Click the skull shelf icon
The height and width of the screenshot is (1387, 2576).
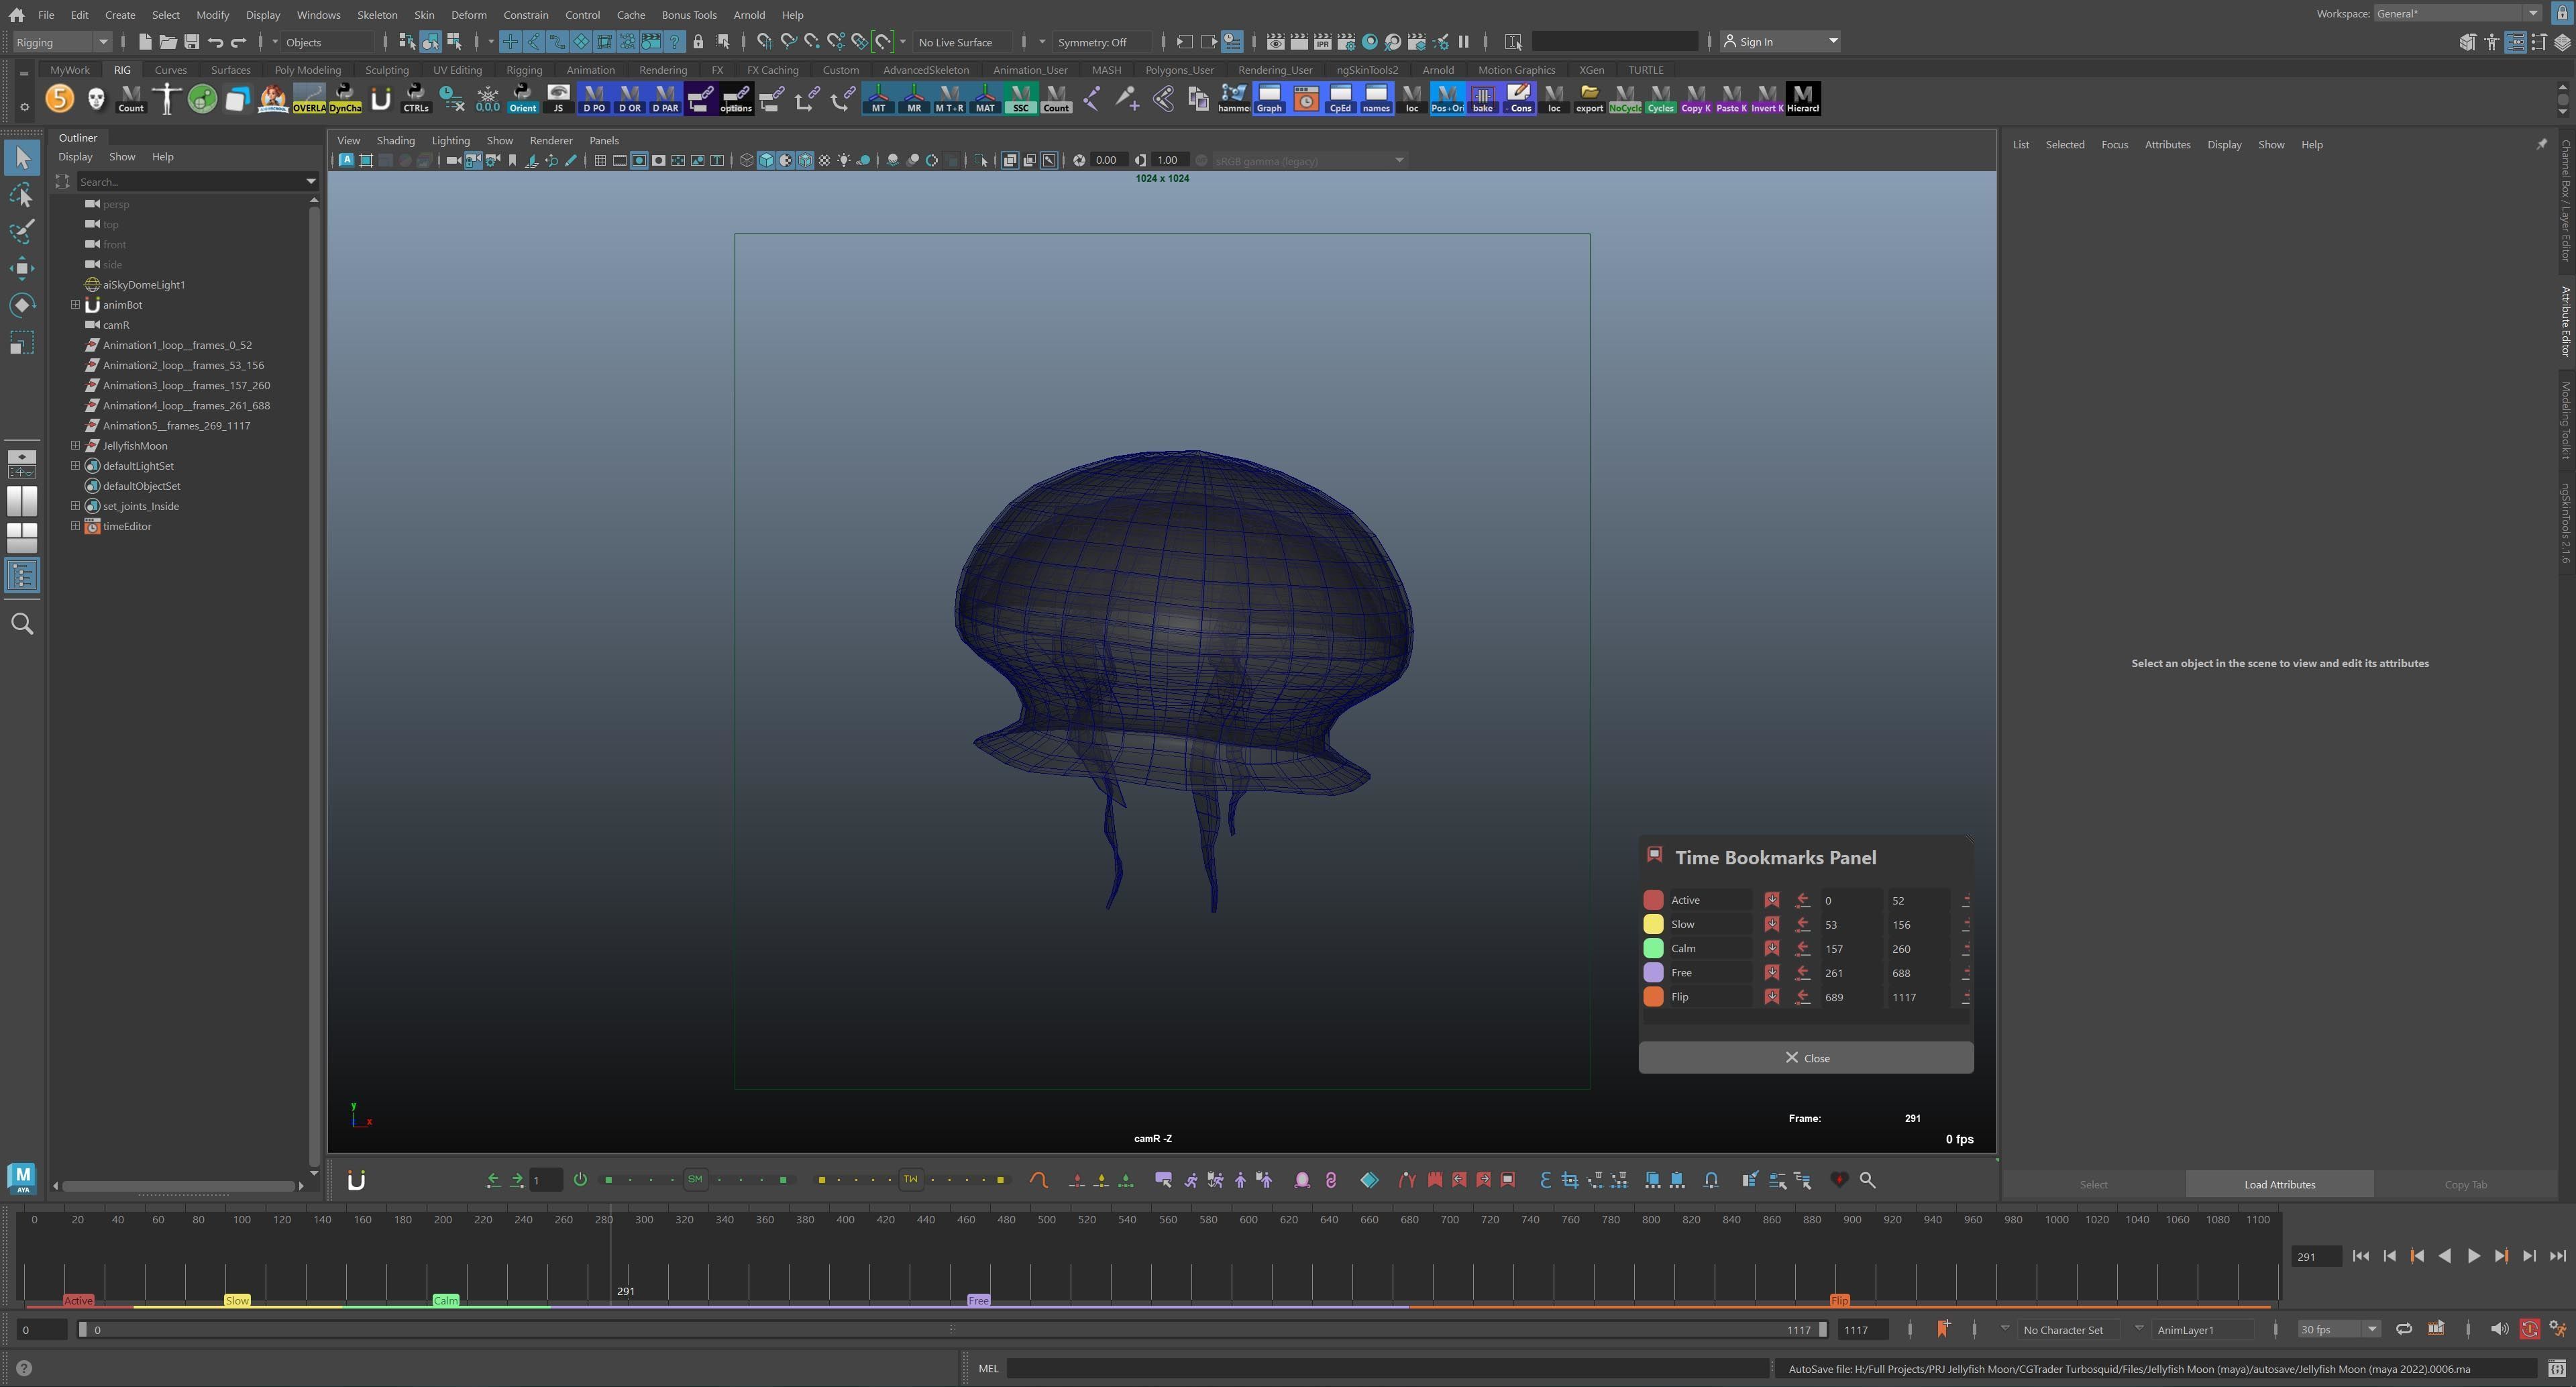pyautogui.click(x=96, y=99)
